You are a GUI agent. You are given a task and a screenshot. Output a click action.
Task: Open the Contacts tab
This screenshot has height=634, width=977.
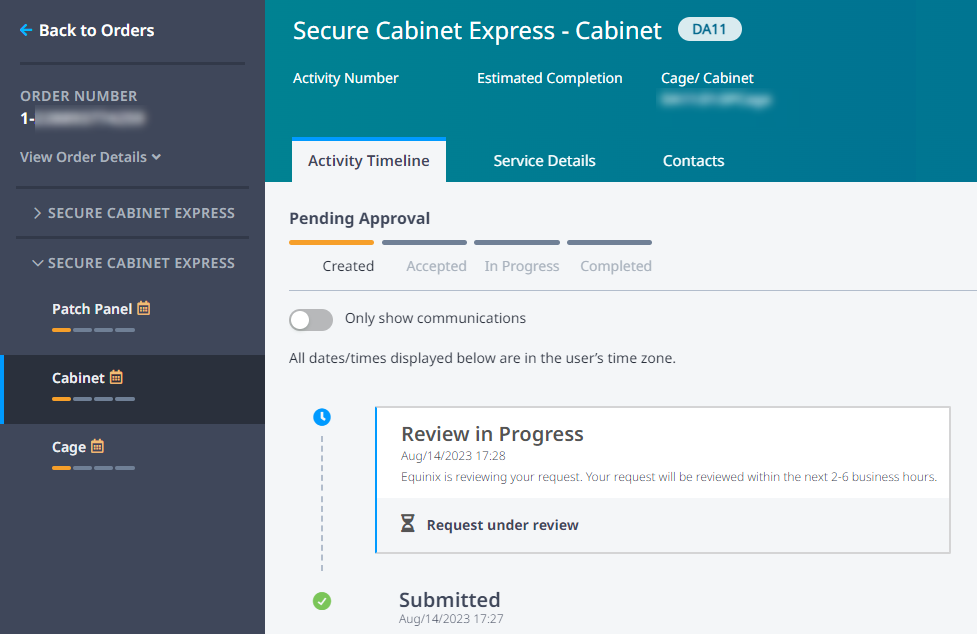(x=693, y=161)
